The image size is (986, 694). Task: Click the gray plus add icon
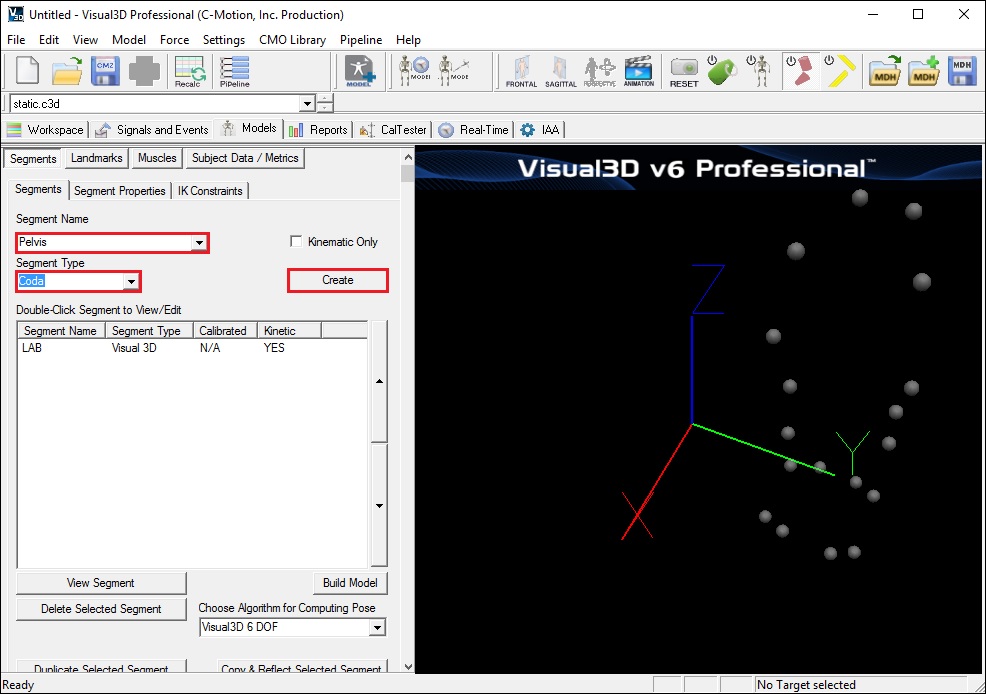coord(144,70)
